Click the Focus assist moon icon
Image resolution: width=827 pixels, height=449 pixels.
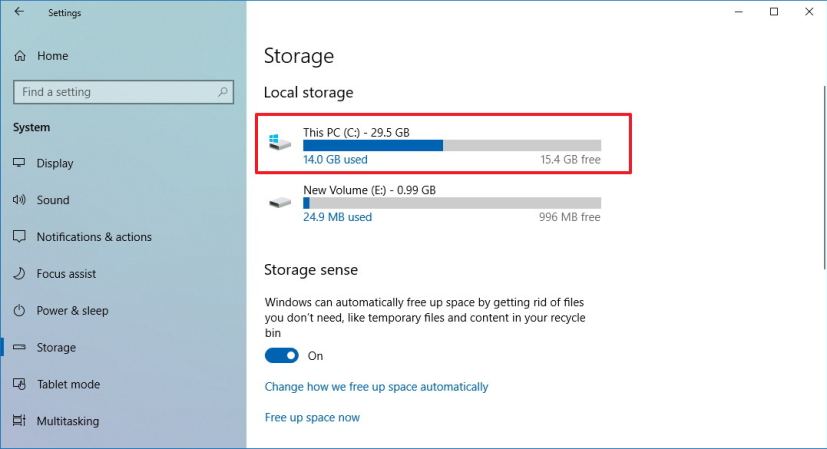click(20, 273)
